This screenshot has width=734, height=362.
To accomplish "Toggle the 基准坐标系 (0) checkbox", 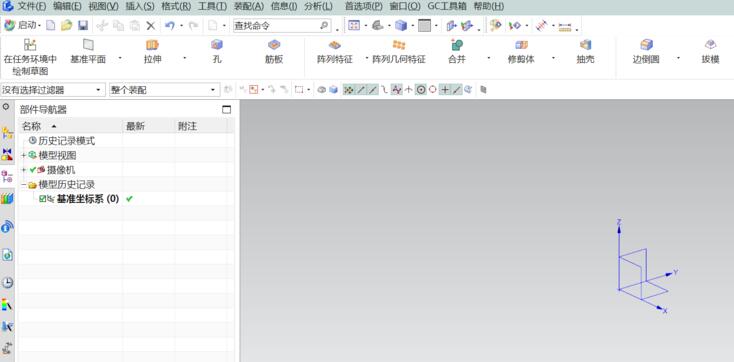I will (43, 199).
